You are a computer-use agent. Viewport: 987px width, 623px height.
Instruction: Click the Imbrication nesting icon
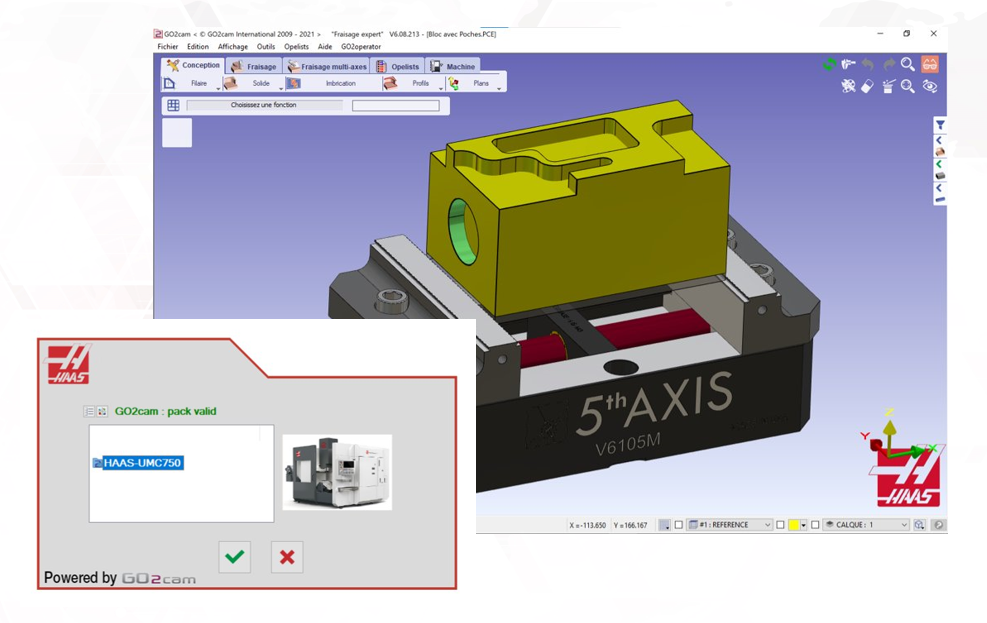pos(293,83)
